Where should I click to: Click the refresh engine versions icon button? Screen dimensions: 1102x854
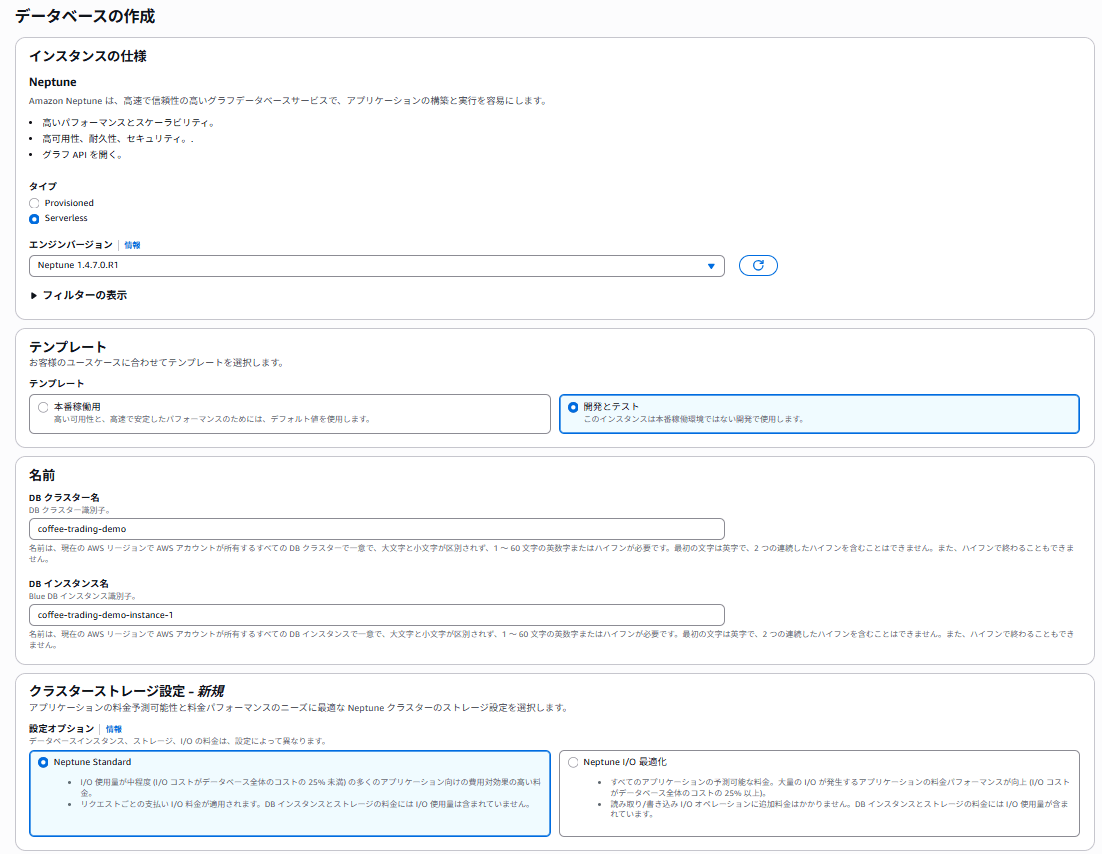(758, 266)
